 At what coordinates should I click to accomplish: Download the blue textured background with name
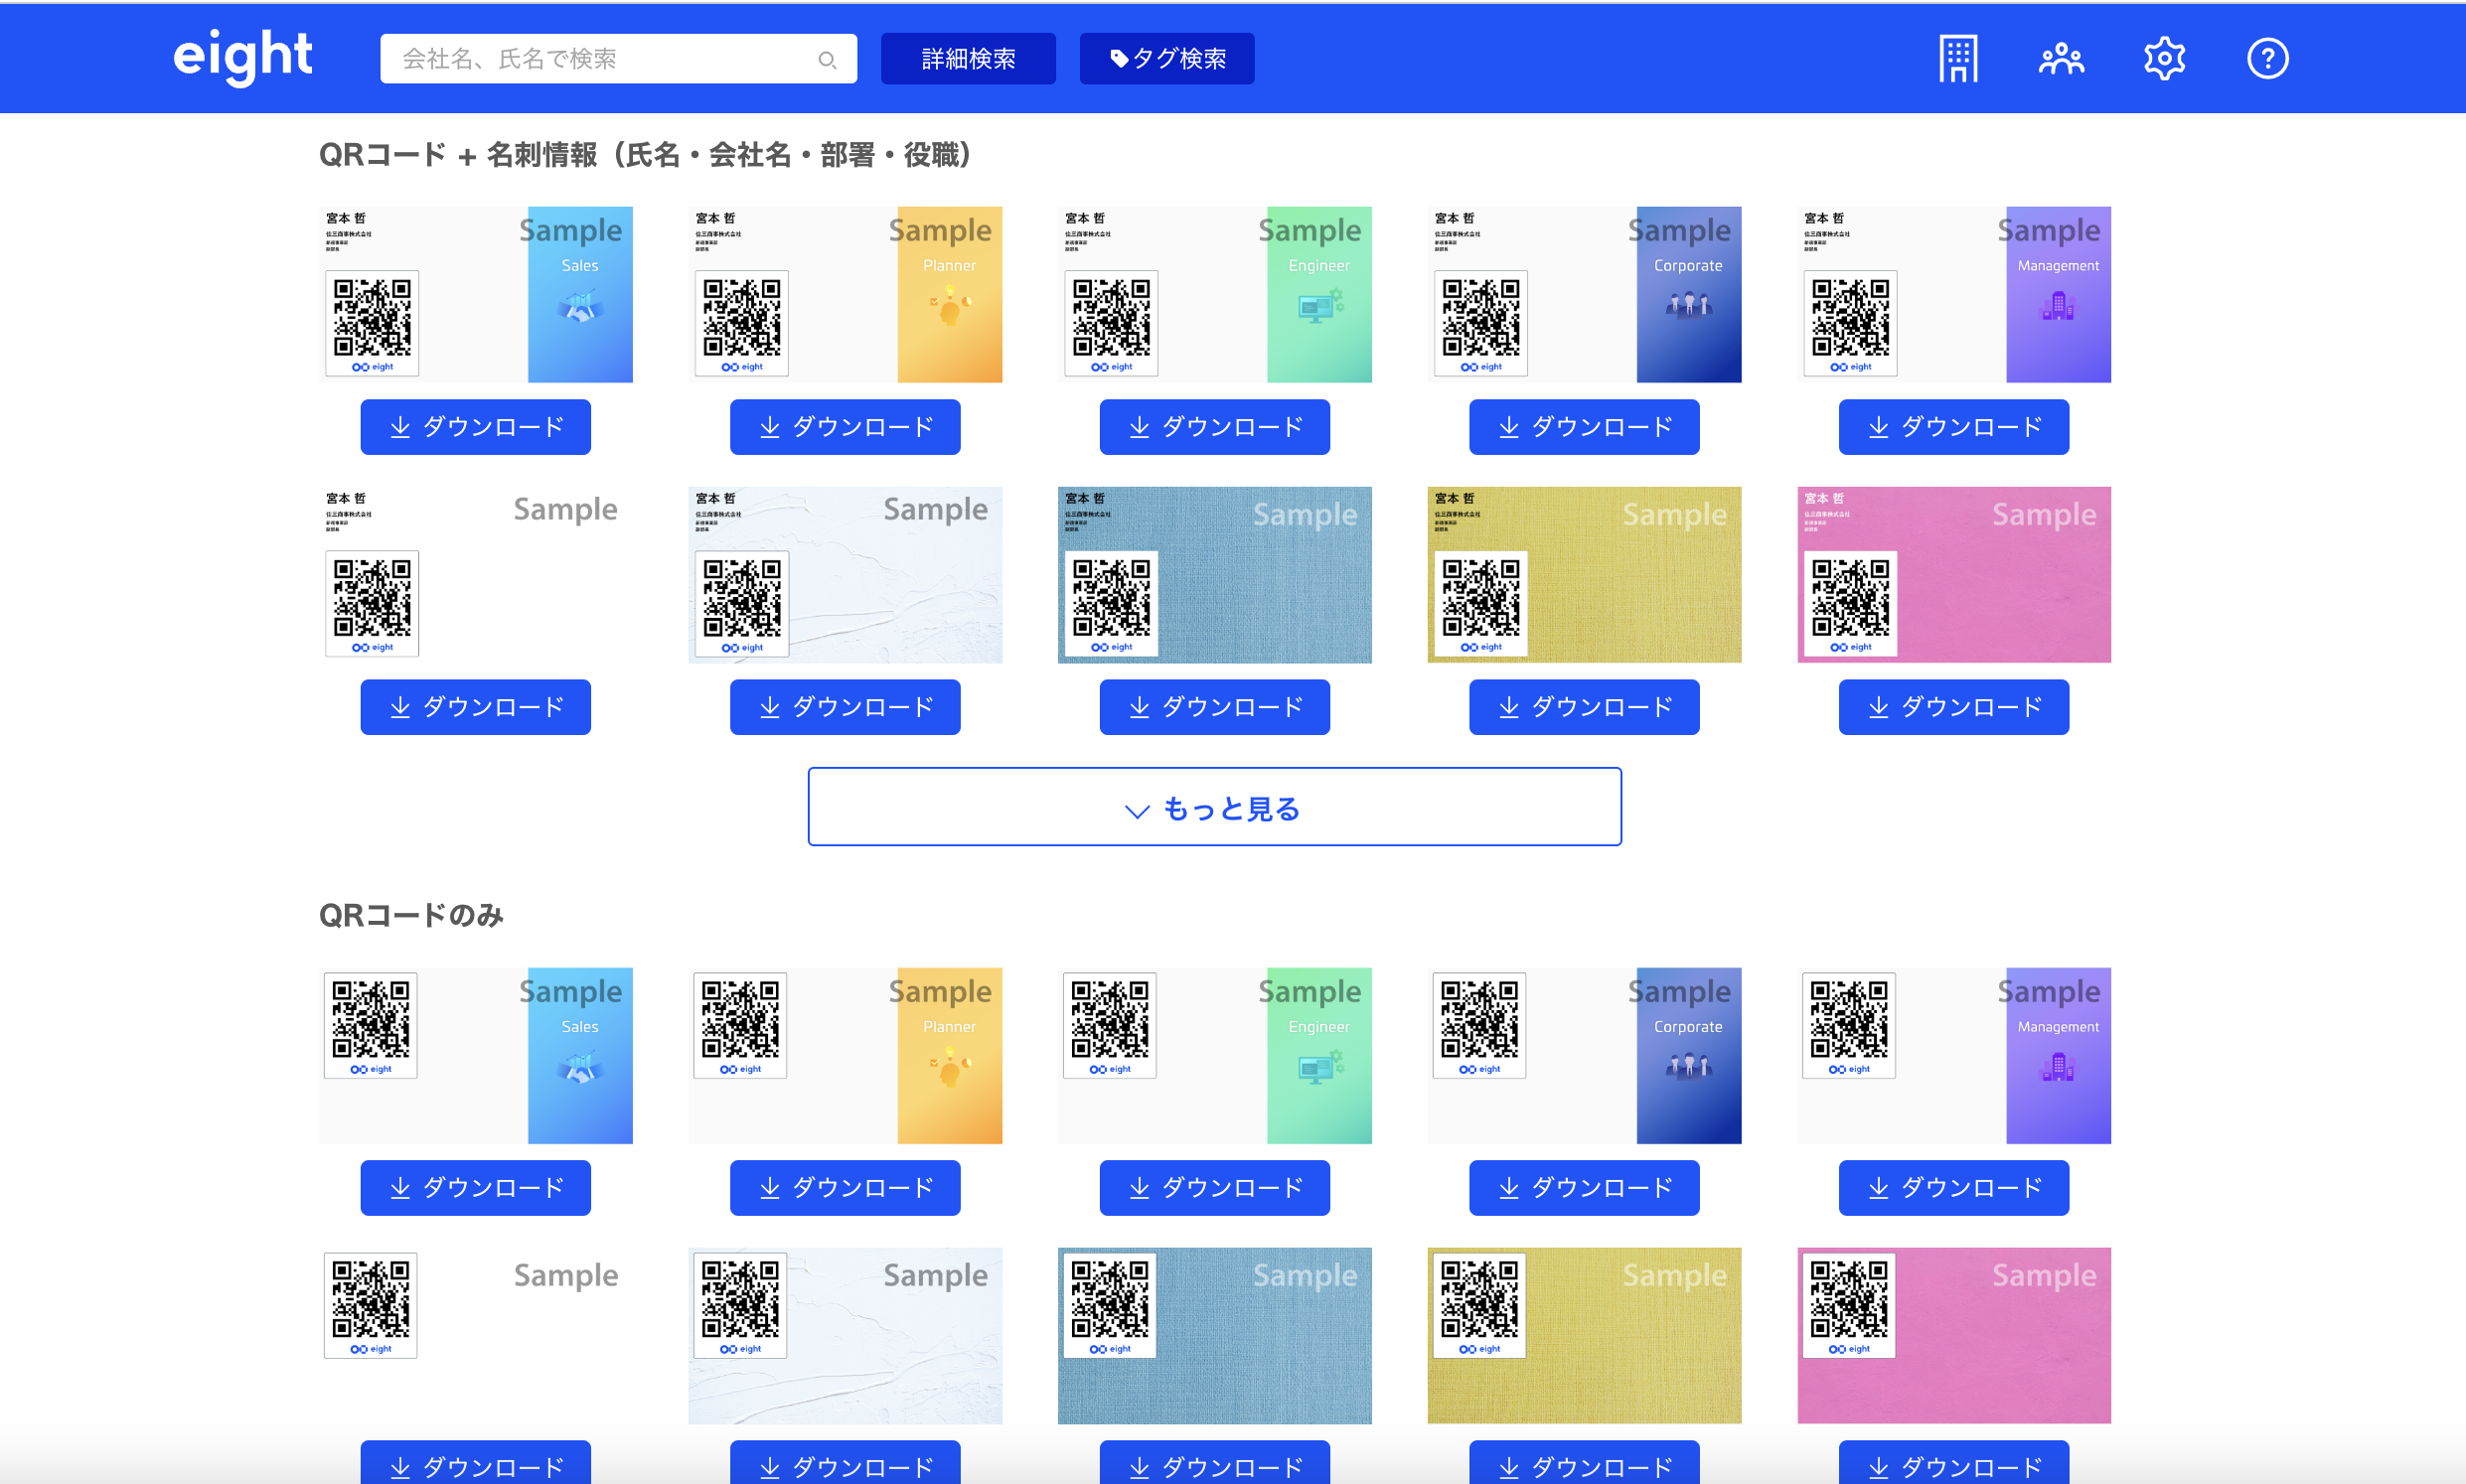pyautogui.click(x=1214, y=707)
